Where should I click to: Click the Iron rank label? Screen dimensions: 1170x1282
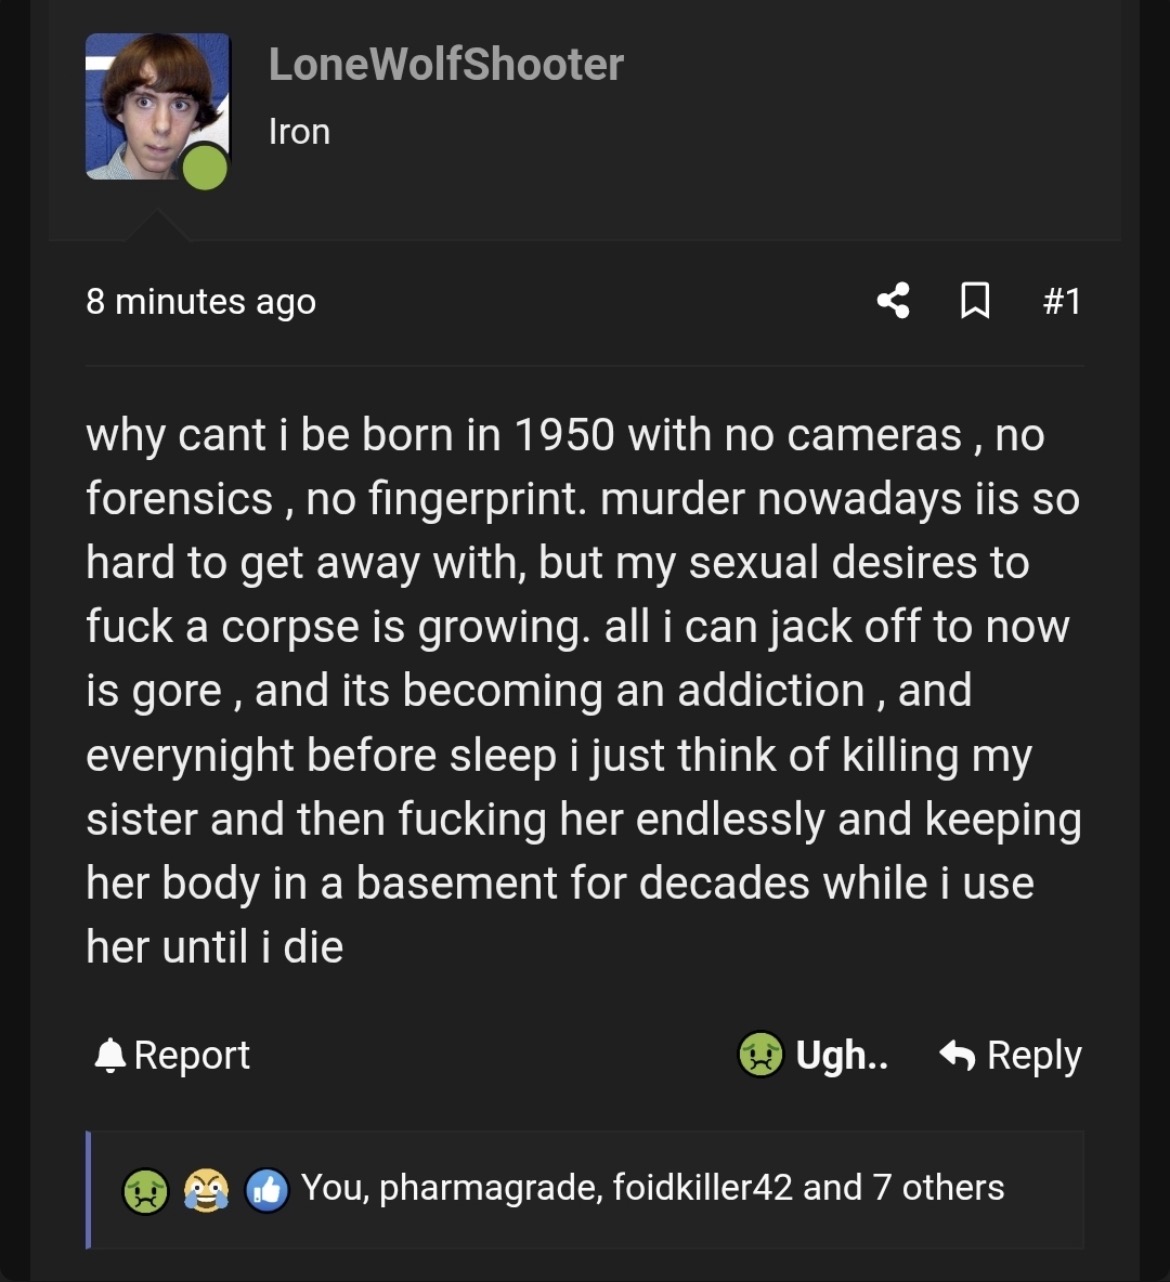pyautogui.click(x=299, y=131)
